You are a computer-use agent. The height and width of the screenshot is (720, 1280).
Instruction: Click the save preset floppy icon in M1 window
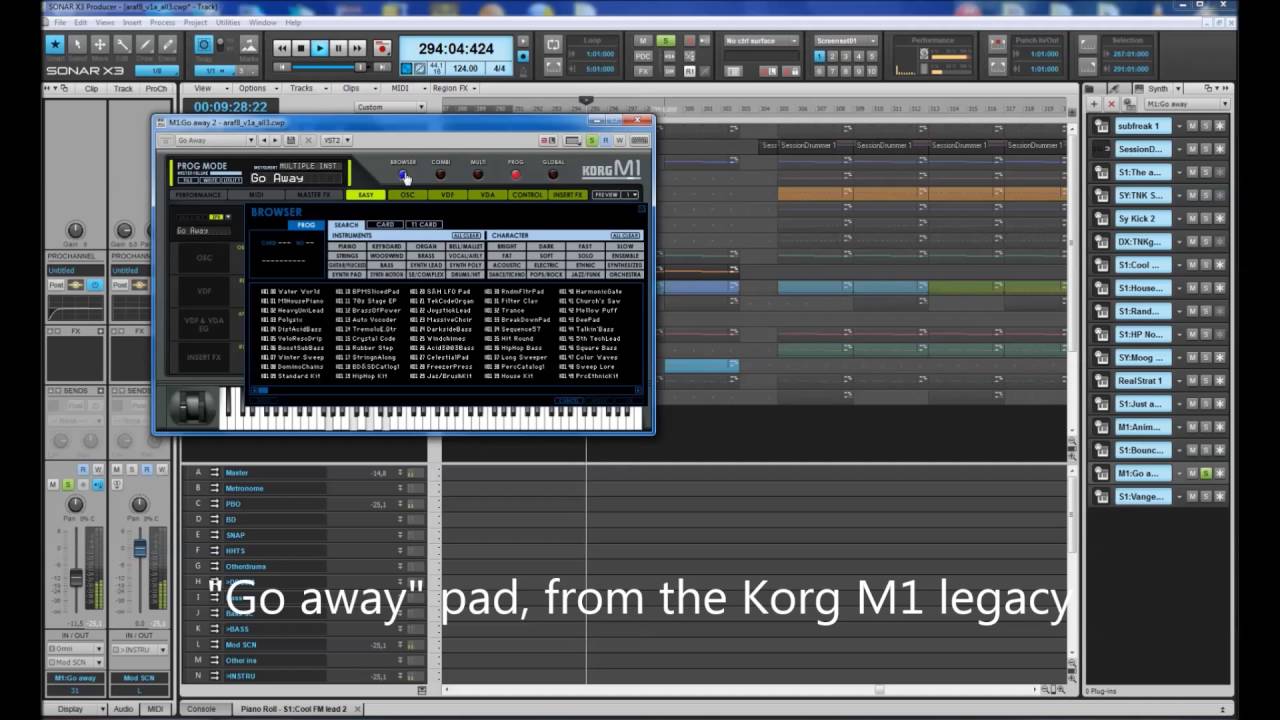[292, 141]
